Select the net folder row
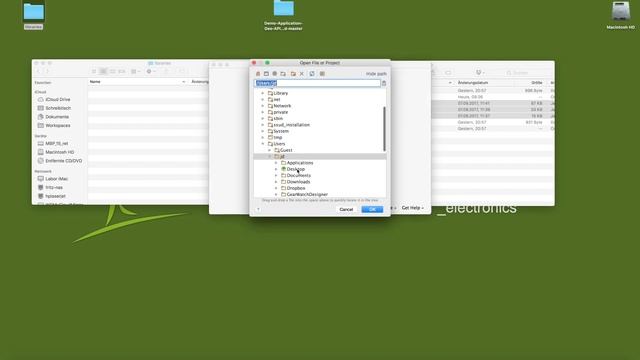 (319, 100)
